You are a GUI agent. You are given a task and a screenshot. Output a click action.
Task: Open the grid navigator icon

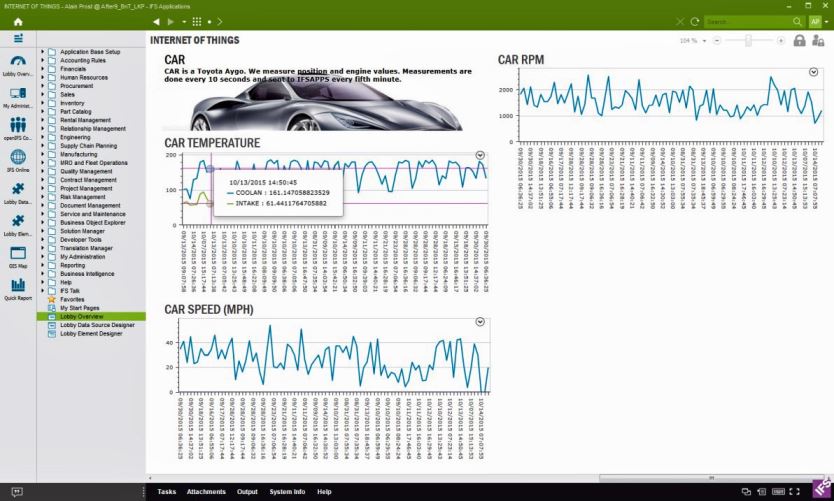pos(197,22)
